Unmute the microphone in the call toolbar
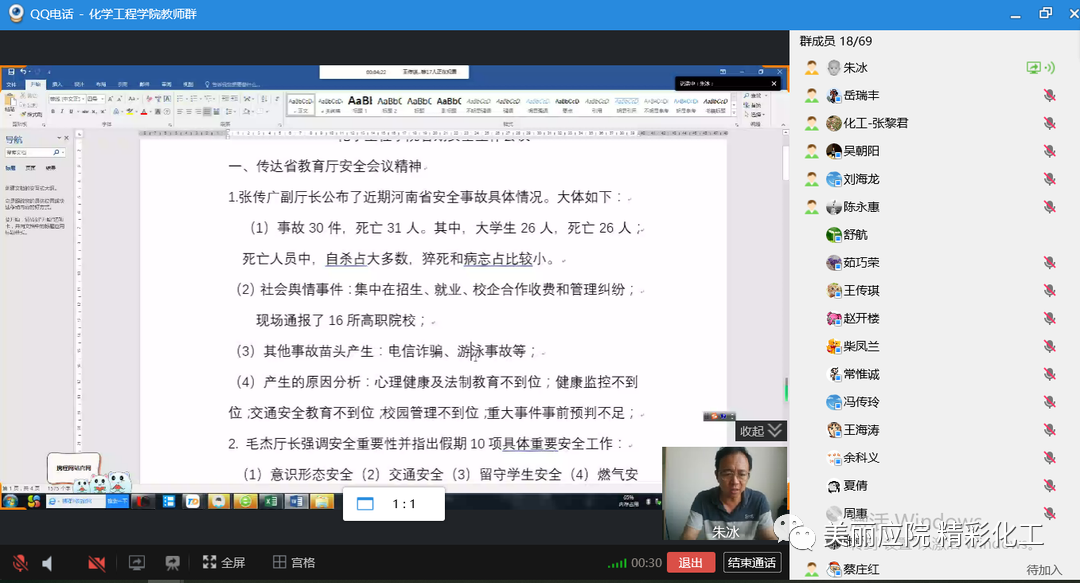 pos(19,563)
